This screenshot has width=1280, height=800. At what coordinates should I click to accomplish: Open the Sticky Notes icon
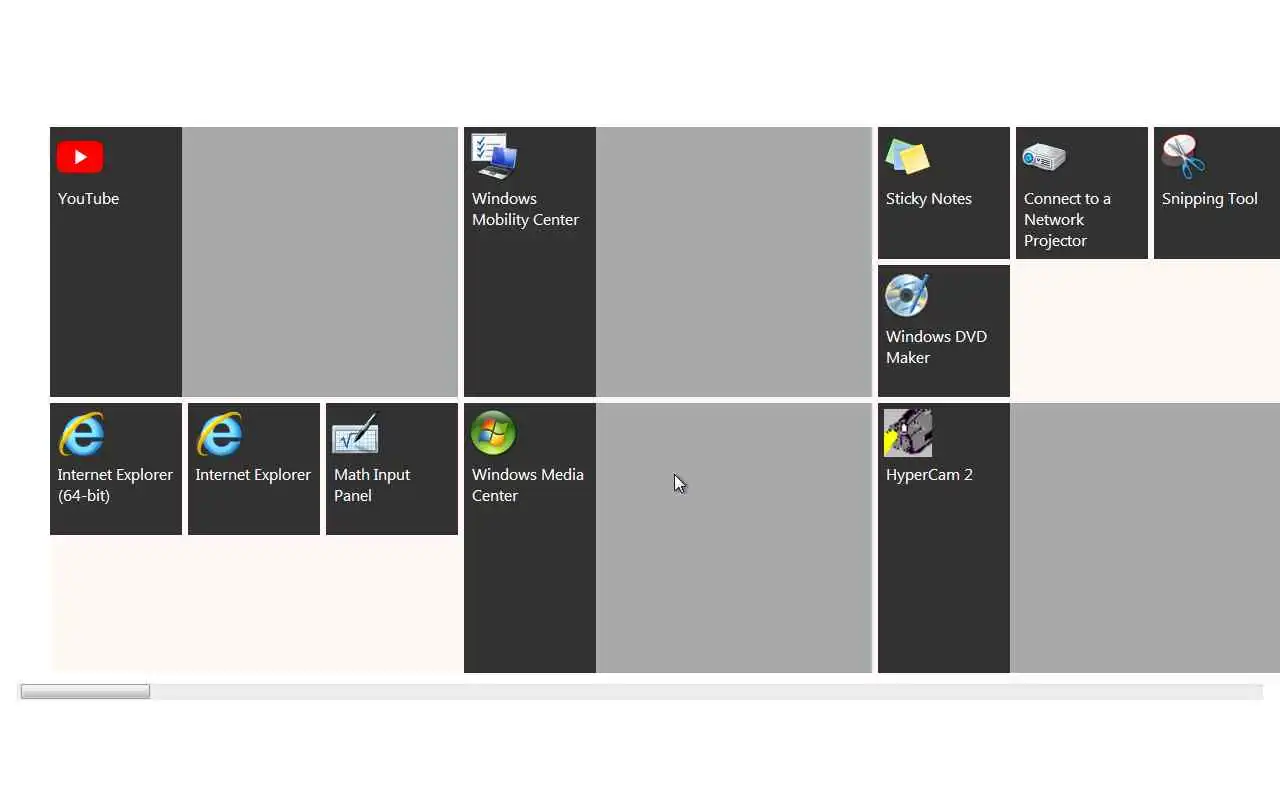(908, 157)
